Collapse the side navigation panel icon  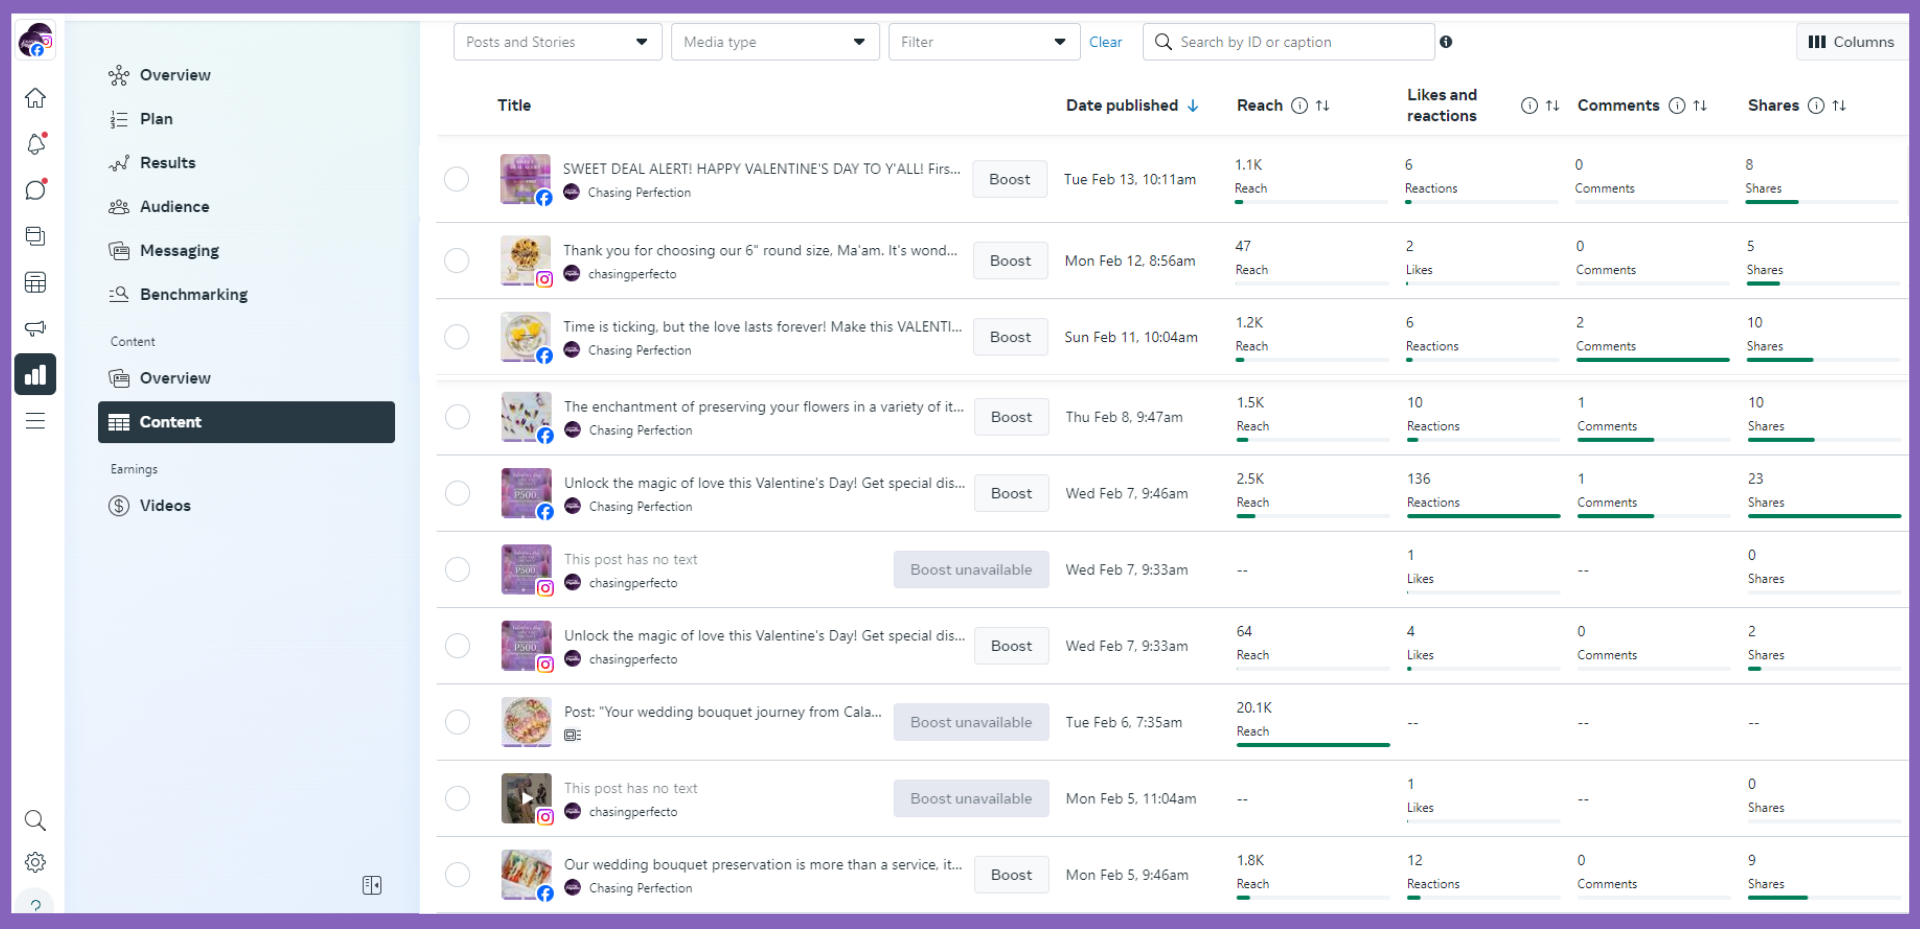tap(372, 885)
